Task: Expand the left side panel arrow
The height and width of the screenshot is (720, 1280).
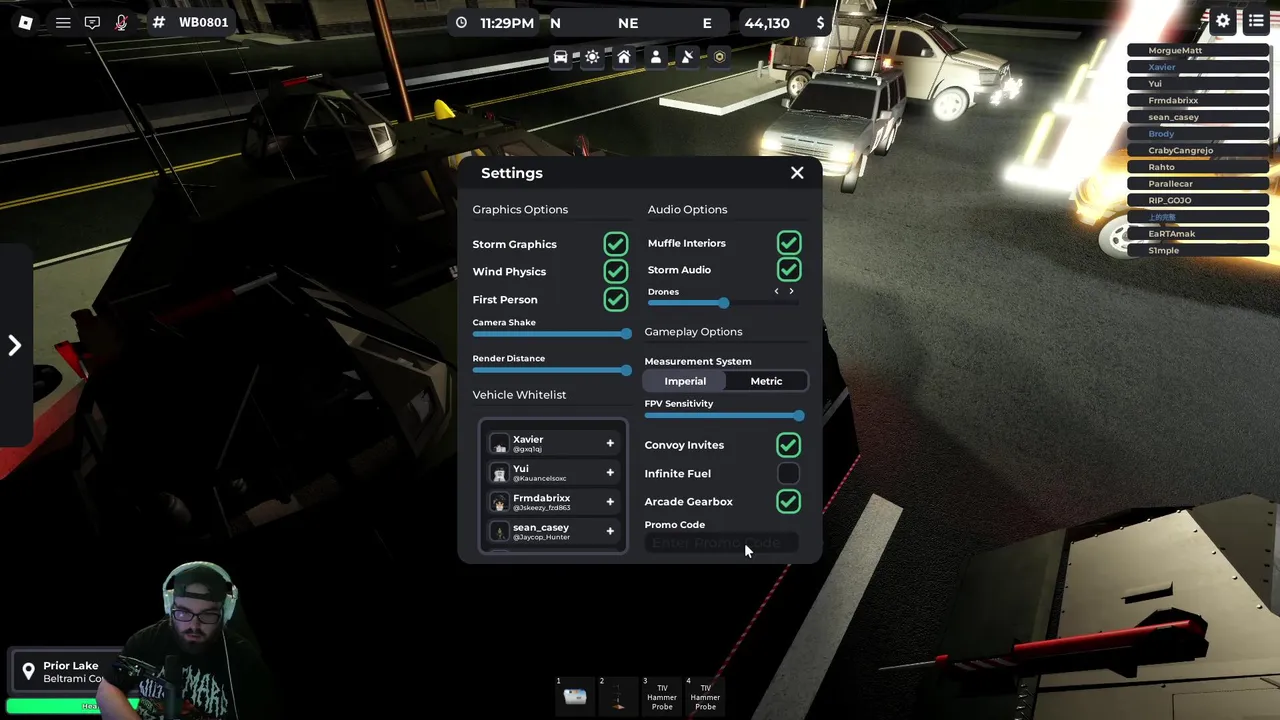Action: [15, 345]
